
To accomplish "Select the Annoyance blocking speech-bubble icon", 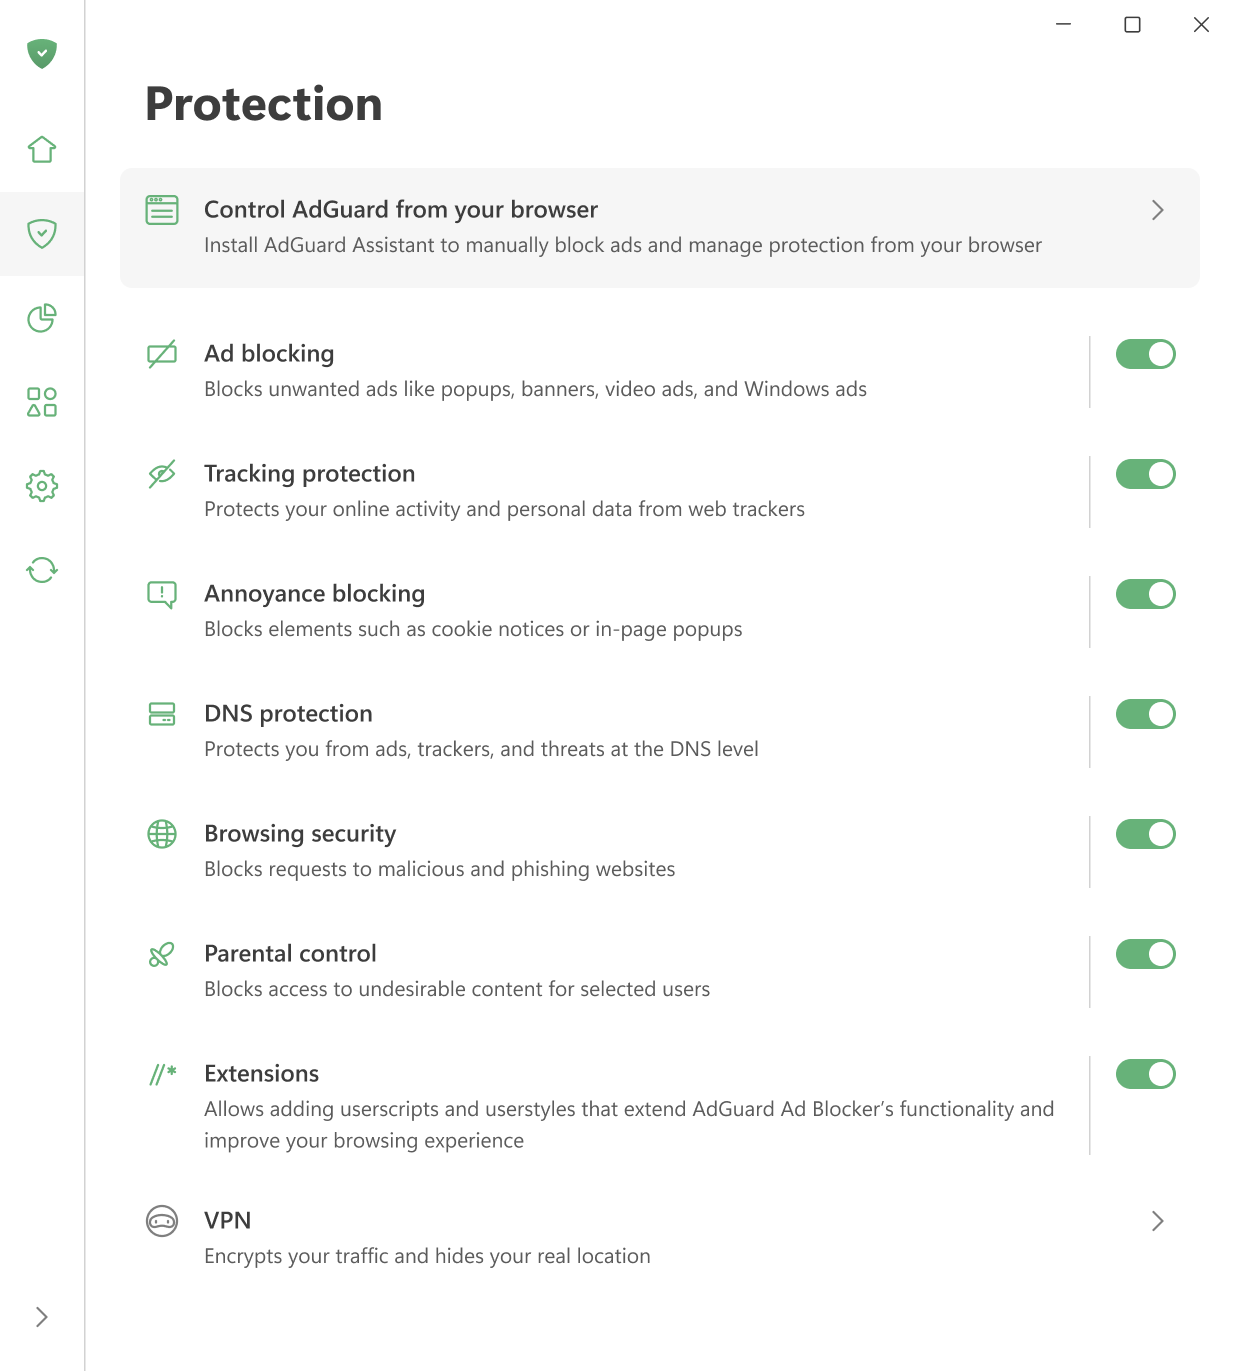I will (161, 594).
